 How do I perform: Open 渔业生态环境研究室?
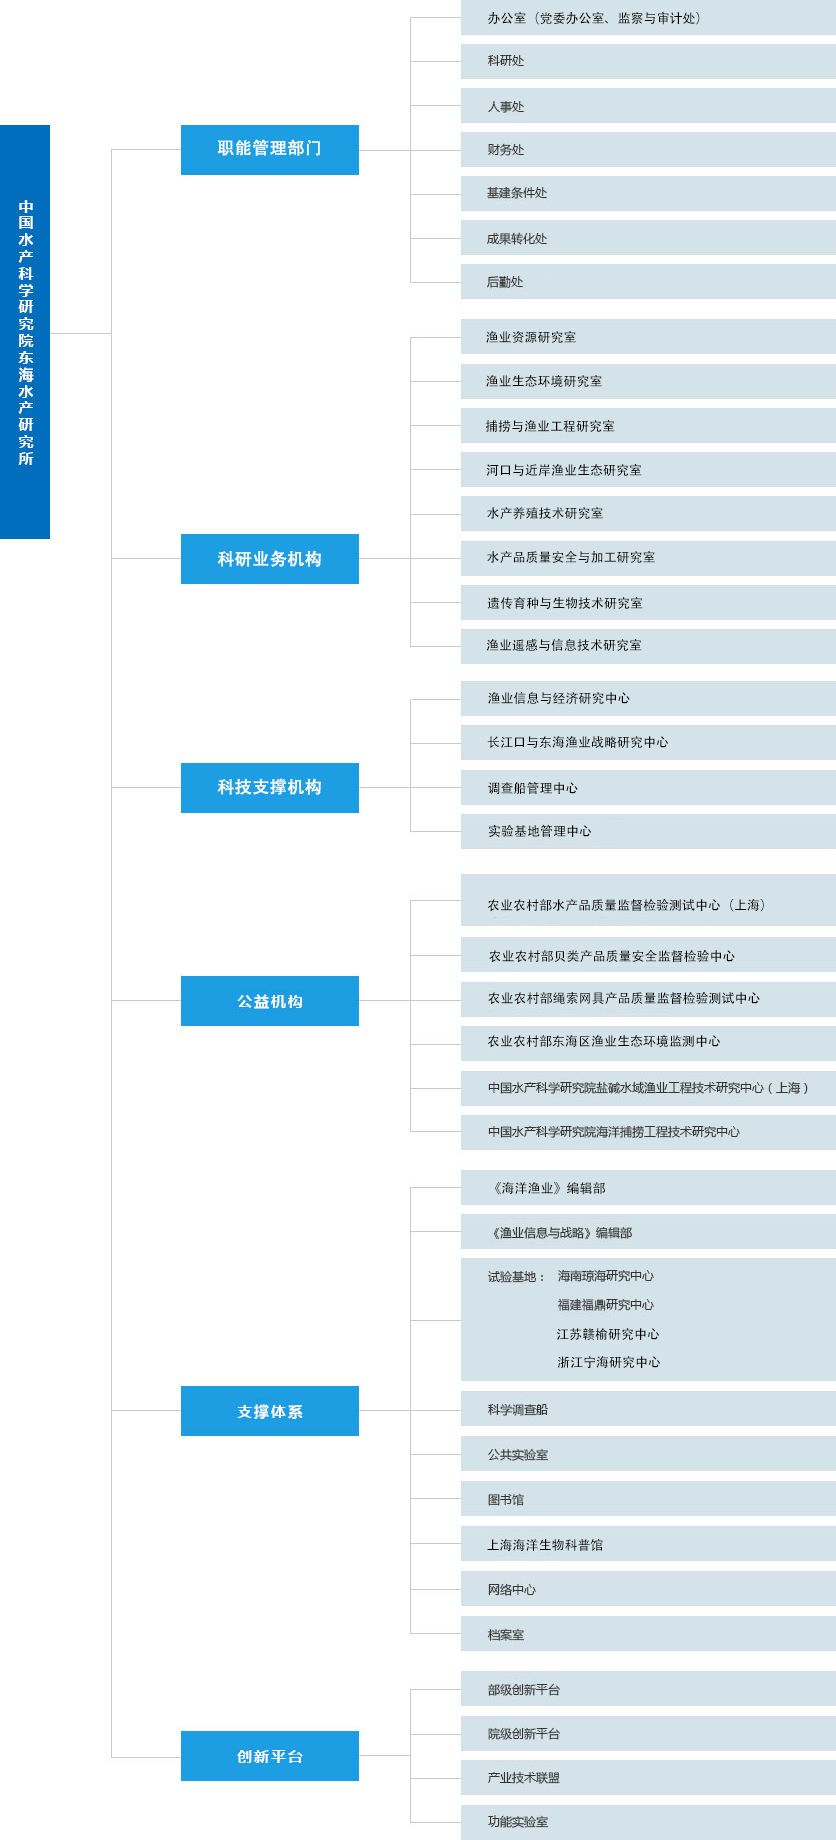pyautogui.click(x=648, y=382)
